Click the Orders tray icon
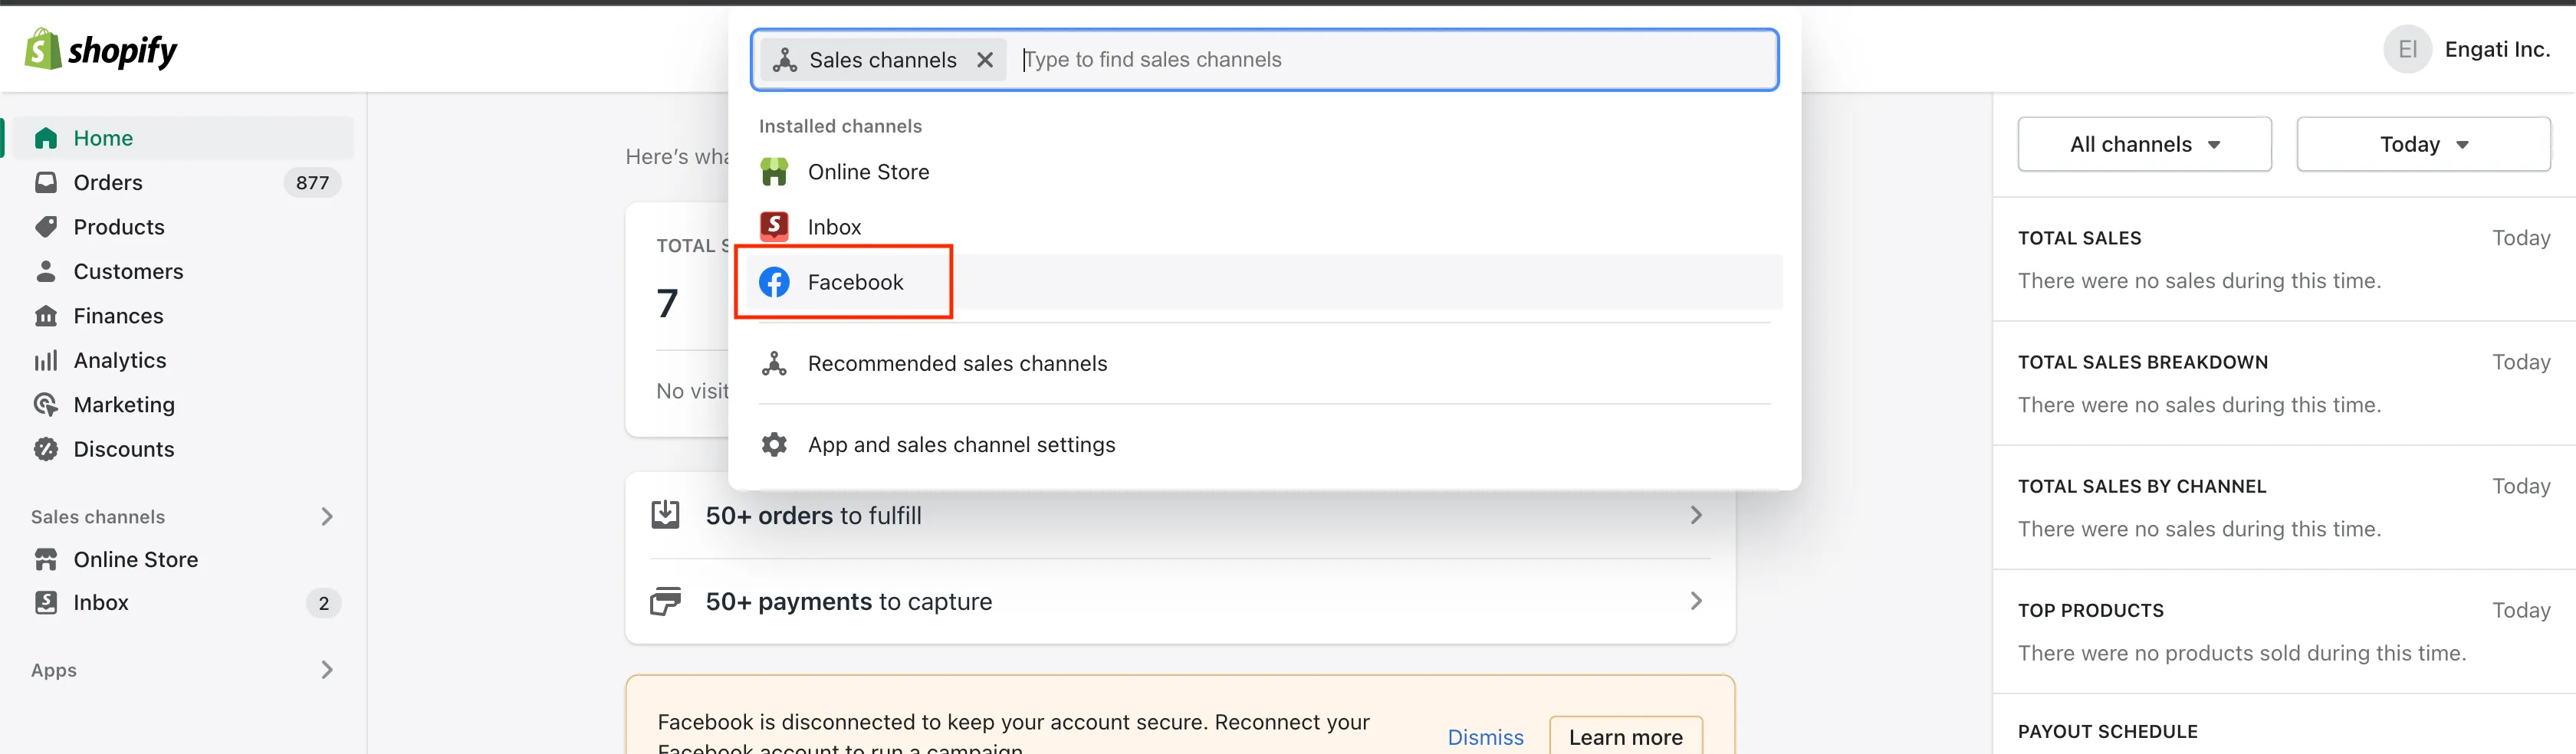 (x=46, y=182)
